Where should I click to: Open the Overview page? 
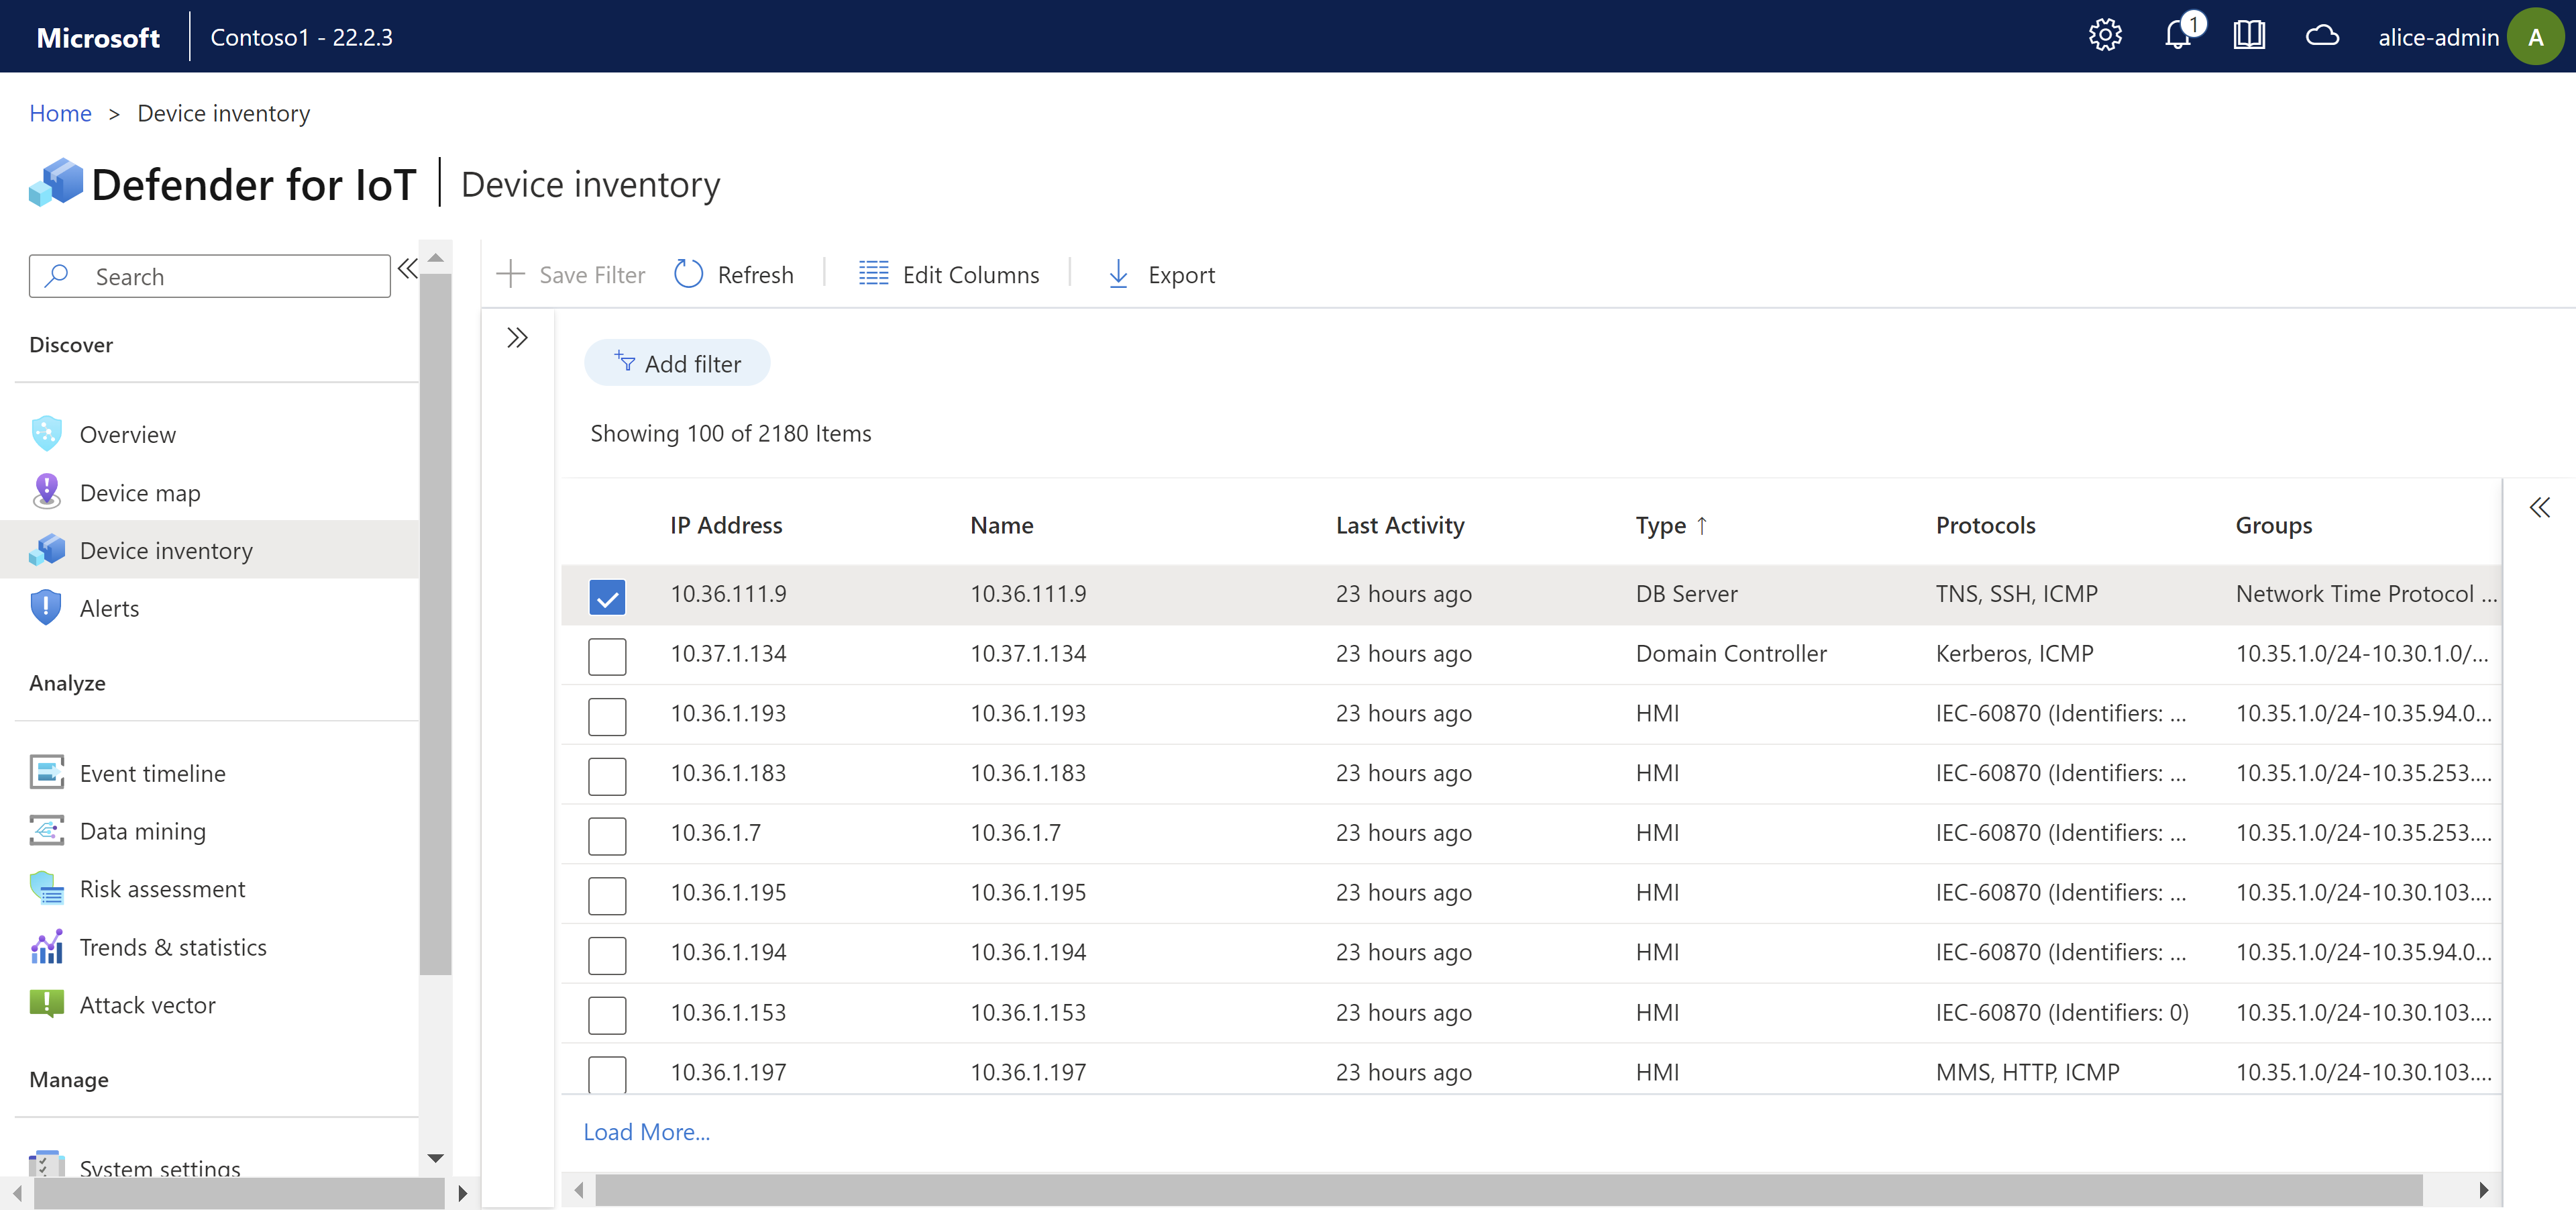coord(127,434)
